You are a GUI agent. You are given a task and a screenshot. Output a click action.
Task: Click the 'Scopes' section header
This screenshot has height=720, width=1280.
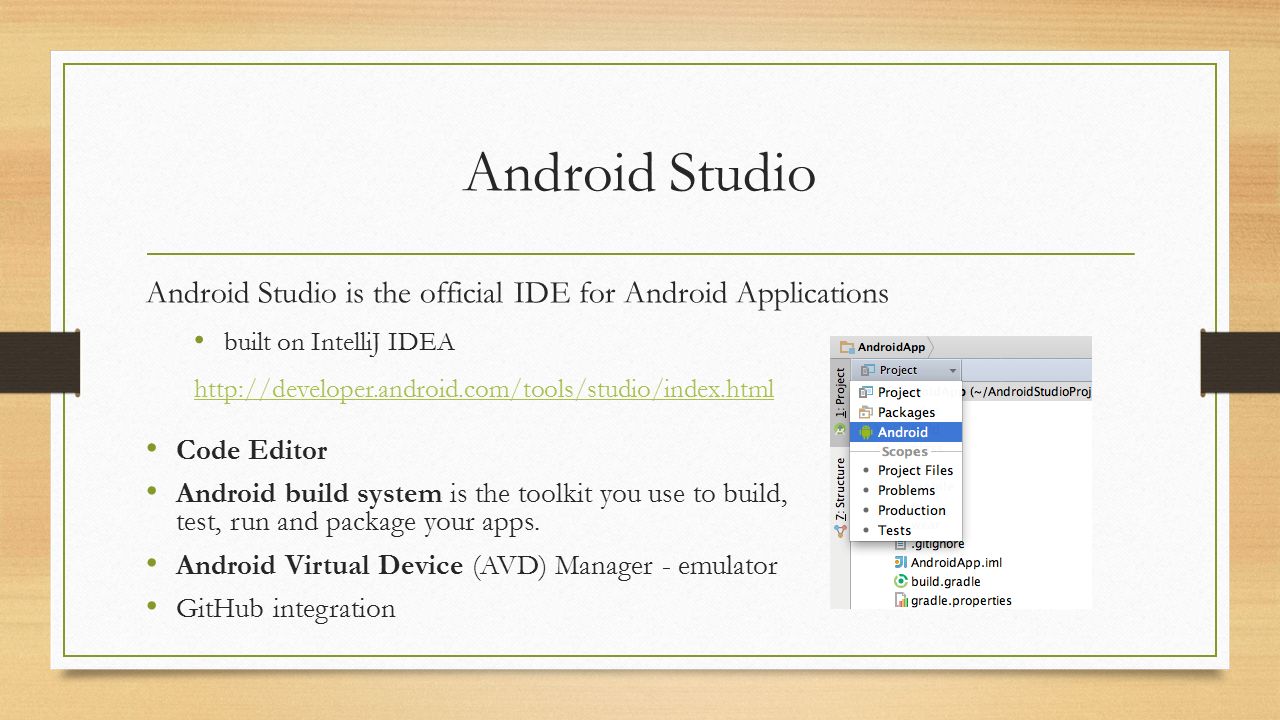coord(904,452)
